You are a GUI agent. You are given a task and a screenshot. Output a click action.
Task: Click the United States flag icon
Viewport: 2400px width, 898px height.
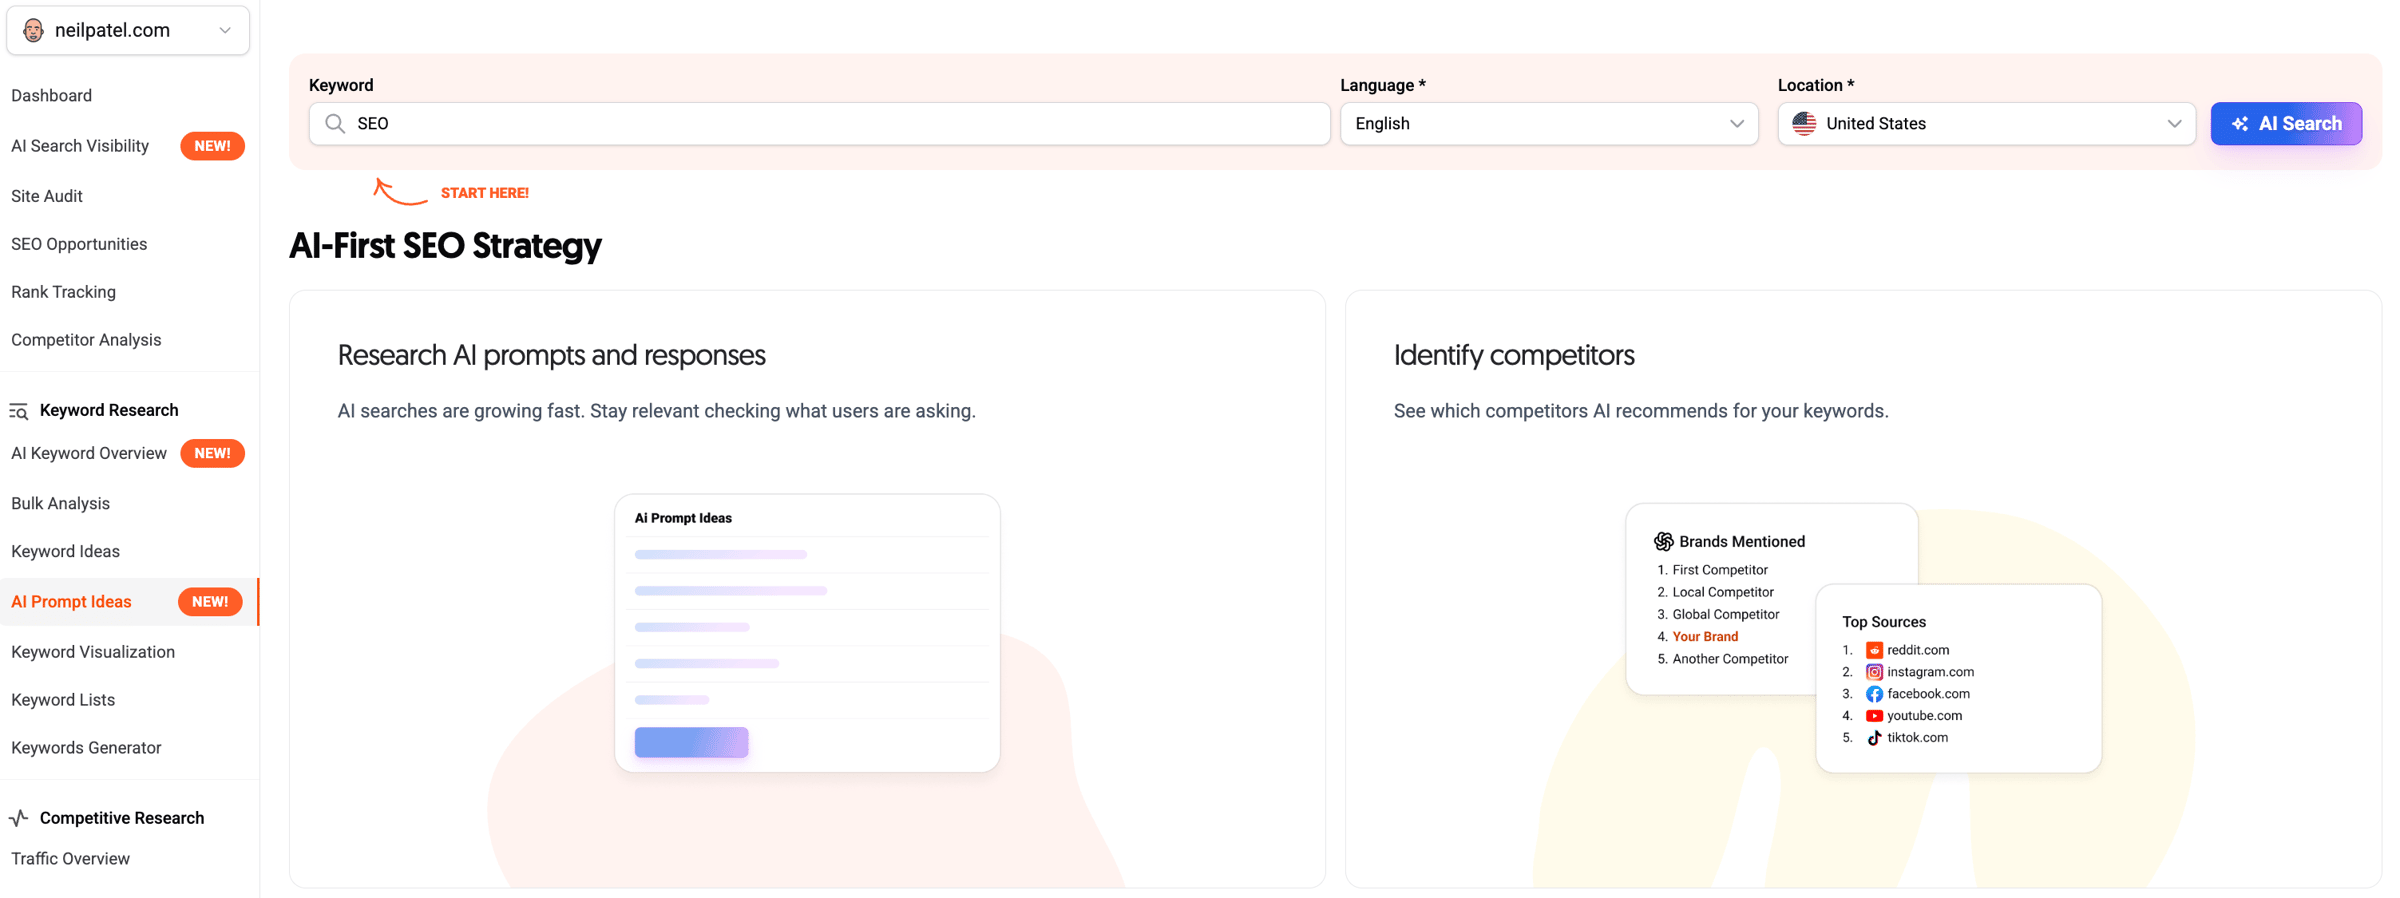click(x=1804, y=124)
